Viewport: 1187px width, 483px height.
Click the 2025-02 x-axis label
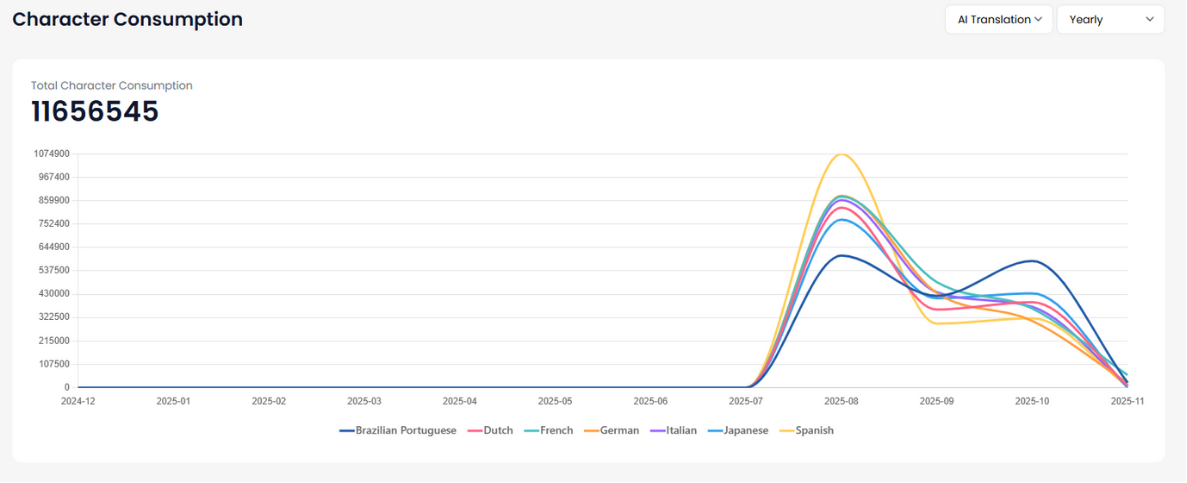tap(269, 400)
